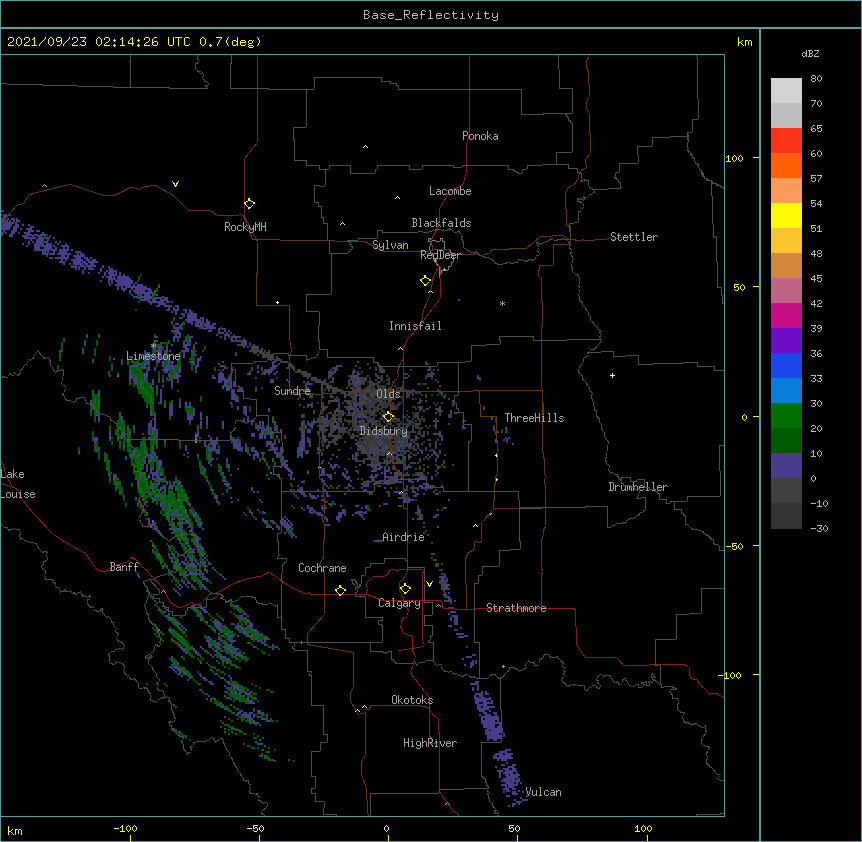Click the Ponoka city label
862x842 pixels.
480,136
